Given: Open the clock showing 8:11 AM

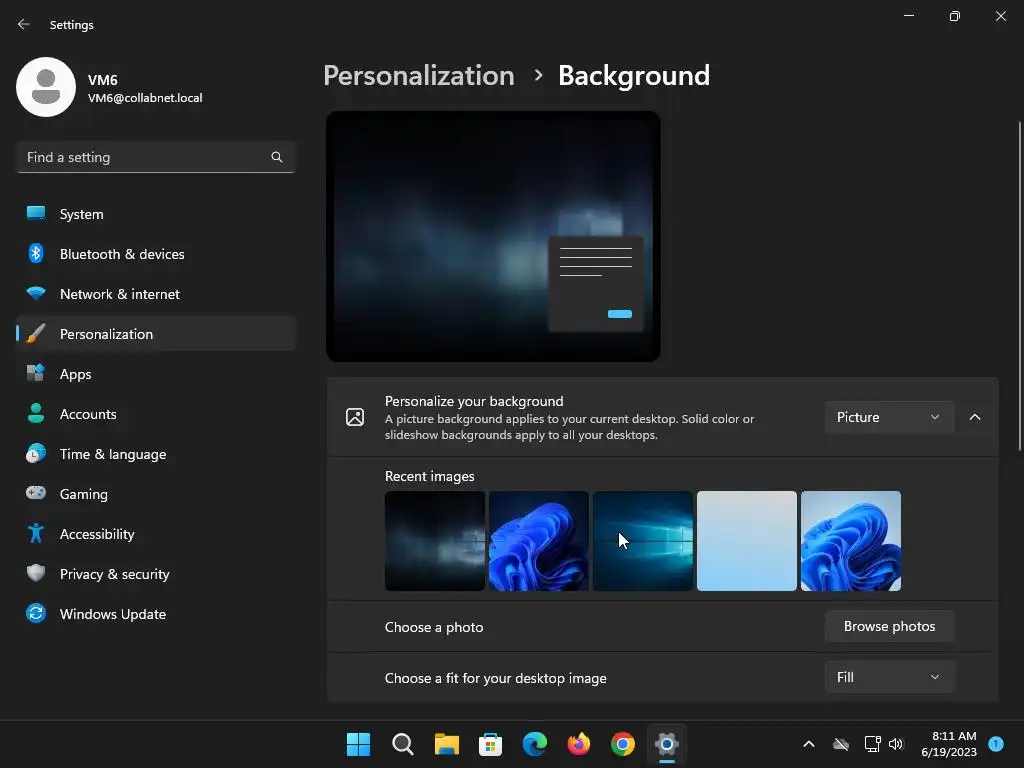Looking at the screenshot, I should click(x=949, y=744).
